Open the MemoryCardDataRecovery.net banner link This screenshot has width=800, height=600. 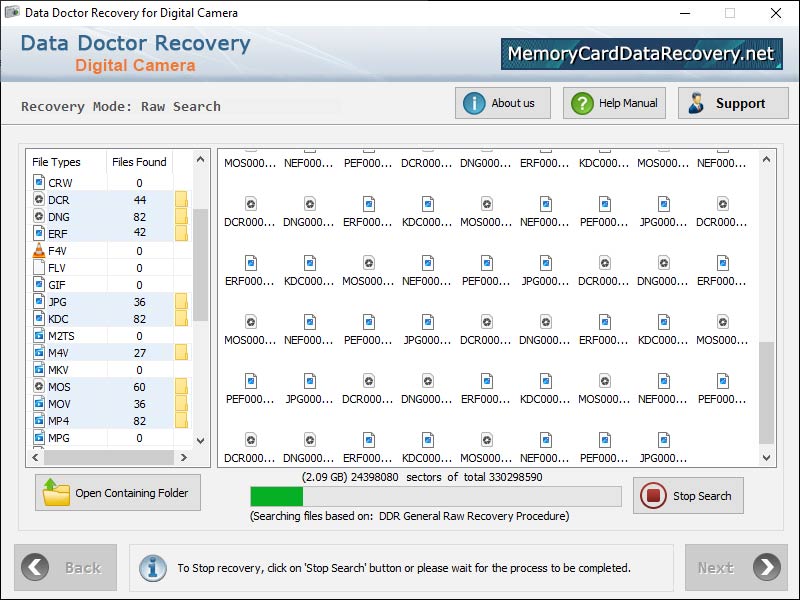point(640,51)
